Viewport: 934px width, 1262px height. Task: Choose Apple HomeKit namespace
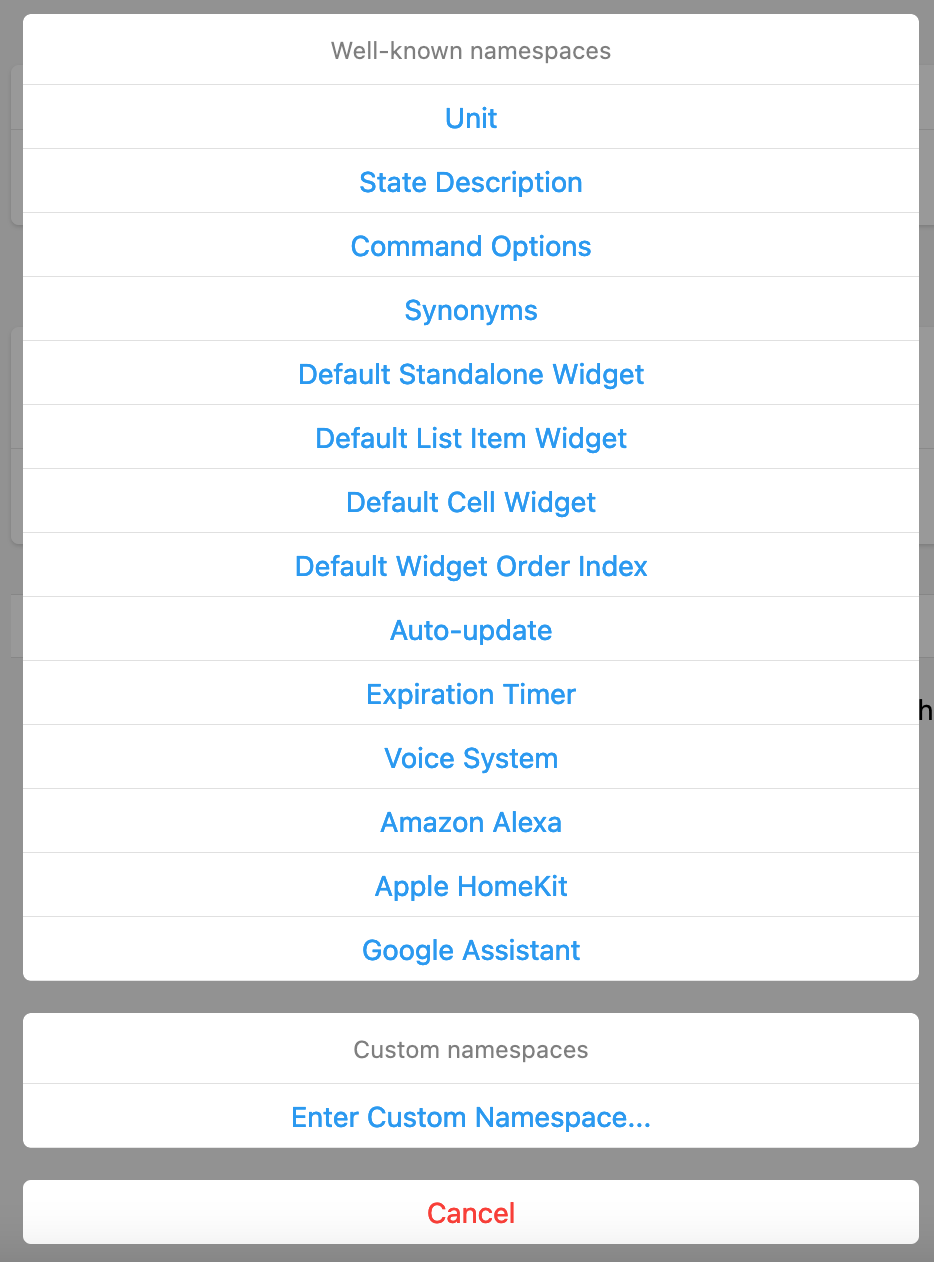pyautogui.click(x=471, y=886)
